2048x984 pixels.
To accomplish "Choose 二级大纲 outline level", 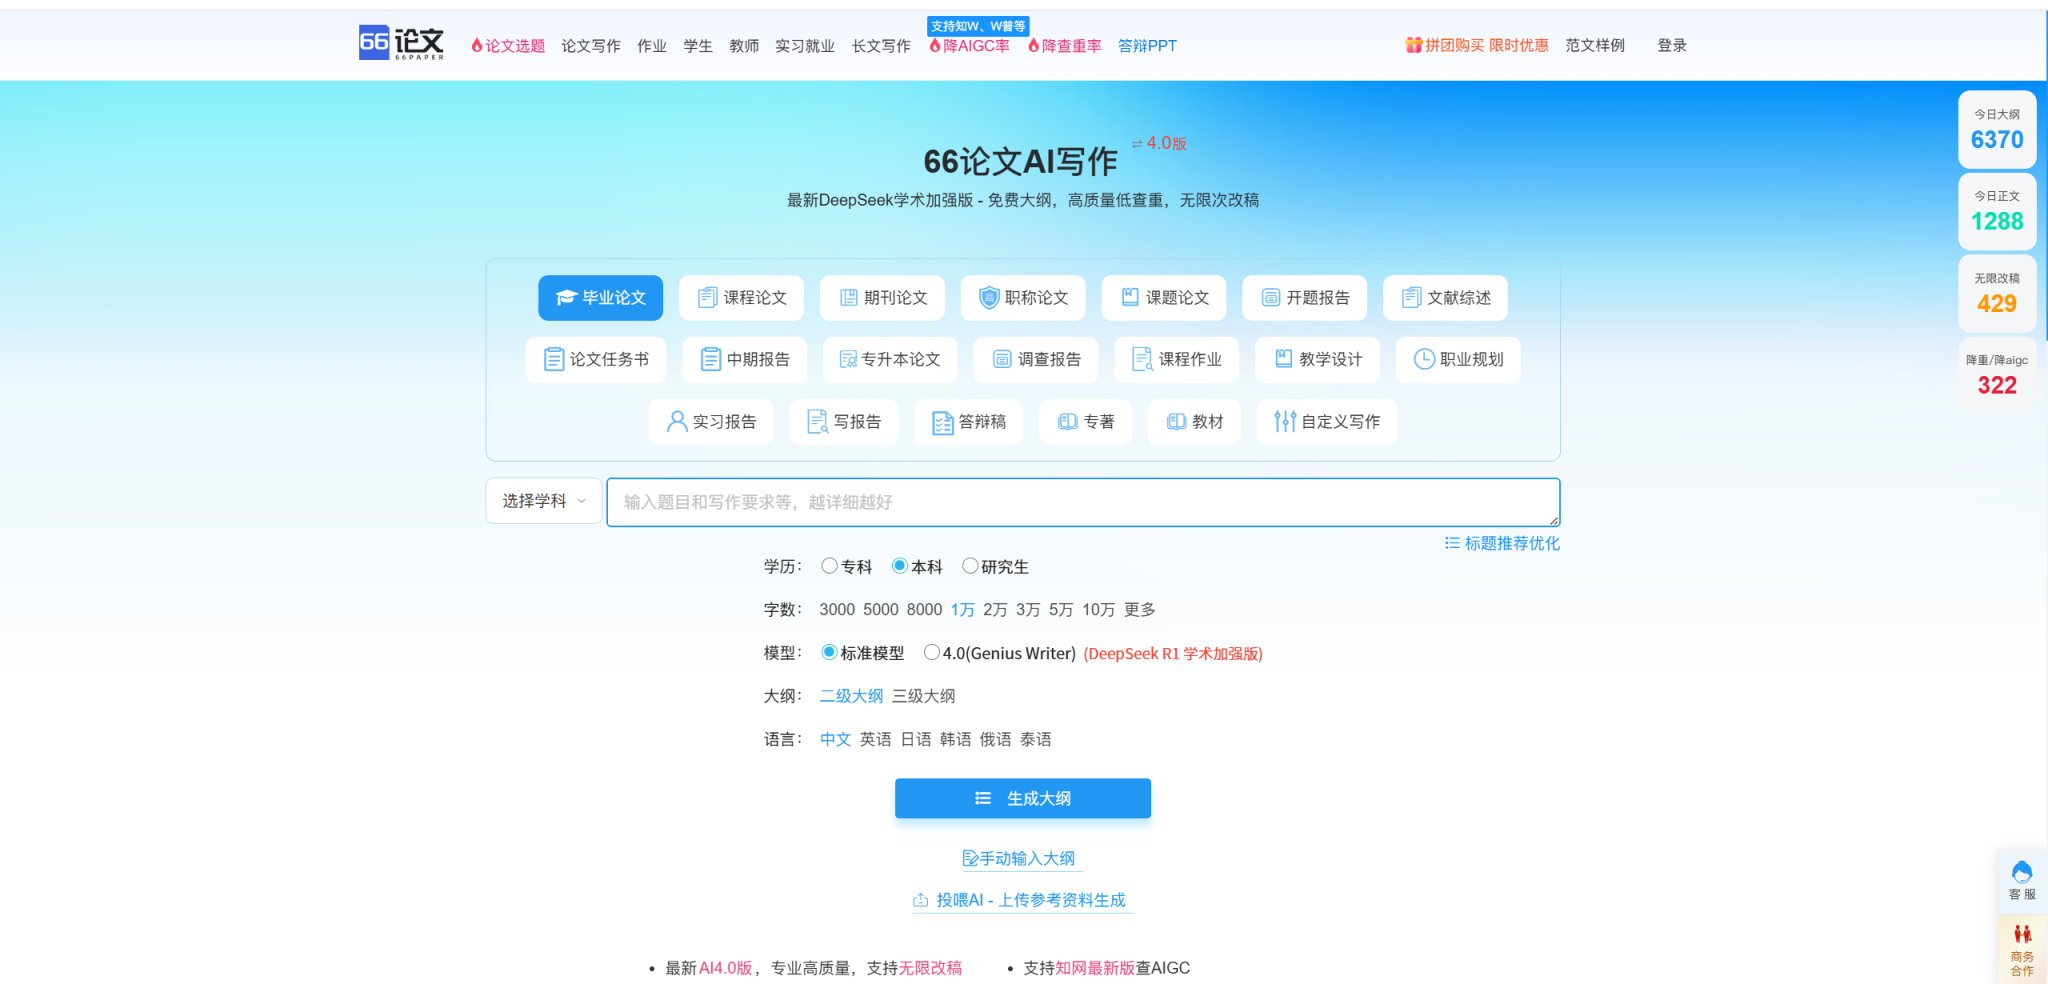I will (x=851, y=696).
